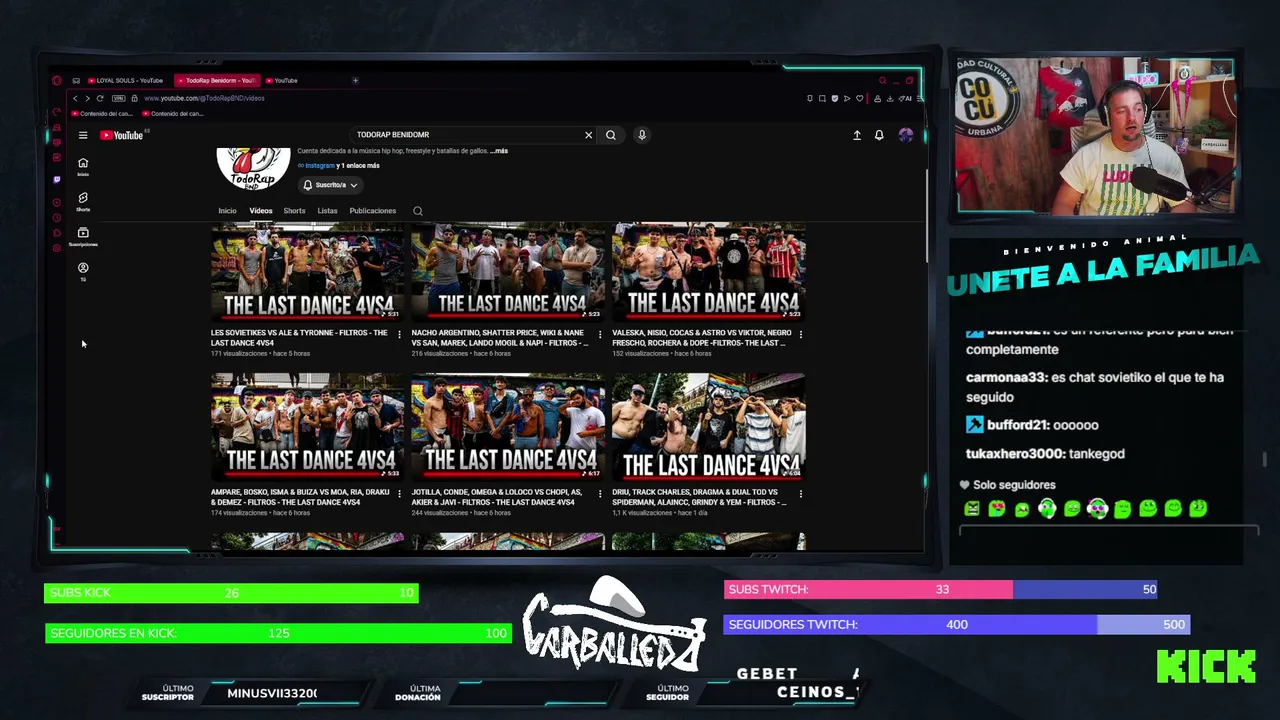Viewport: 1280px width, 720px height.
Task: Expand channel description with ...más
Action: pyautogui.click(x=499, y=151)
